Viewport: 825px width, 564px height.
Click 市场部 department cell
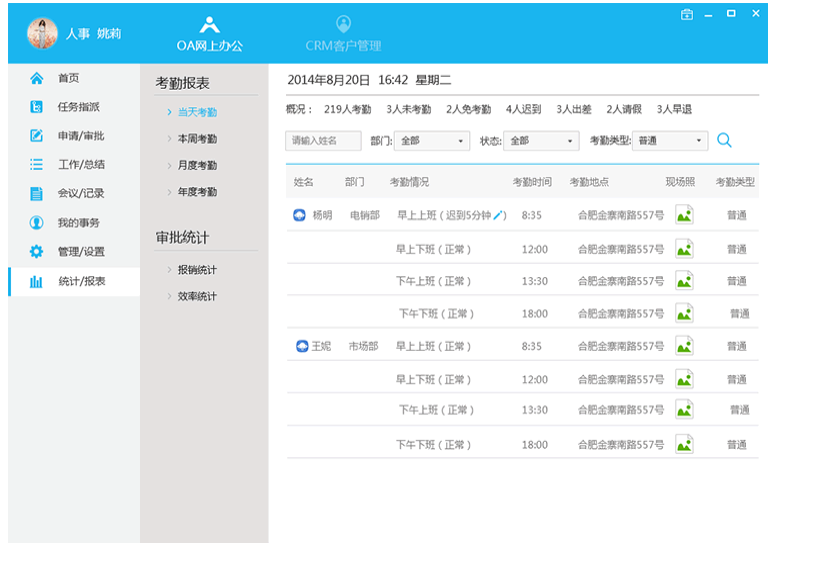click(364, 346)
